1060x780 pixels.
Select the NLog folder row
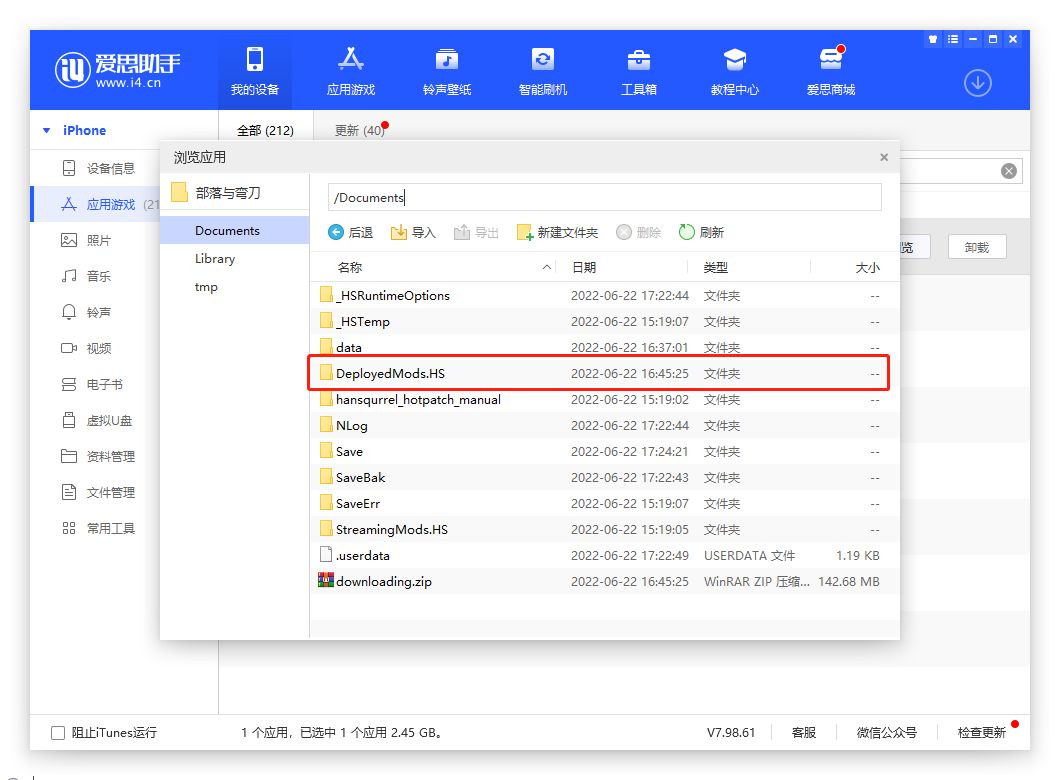[604, 426]
